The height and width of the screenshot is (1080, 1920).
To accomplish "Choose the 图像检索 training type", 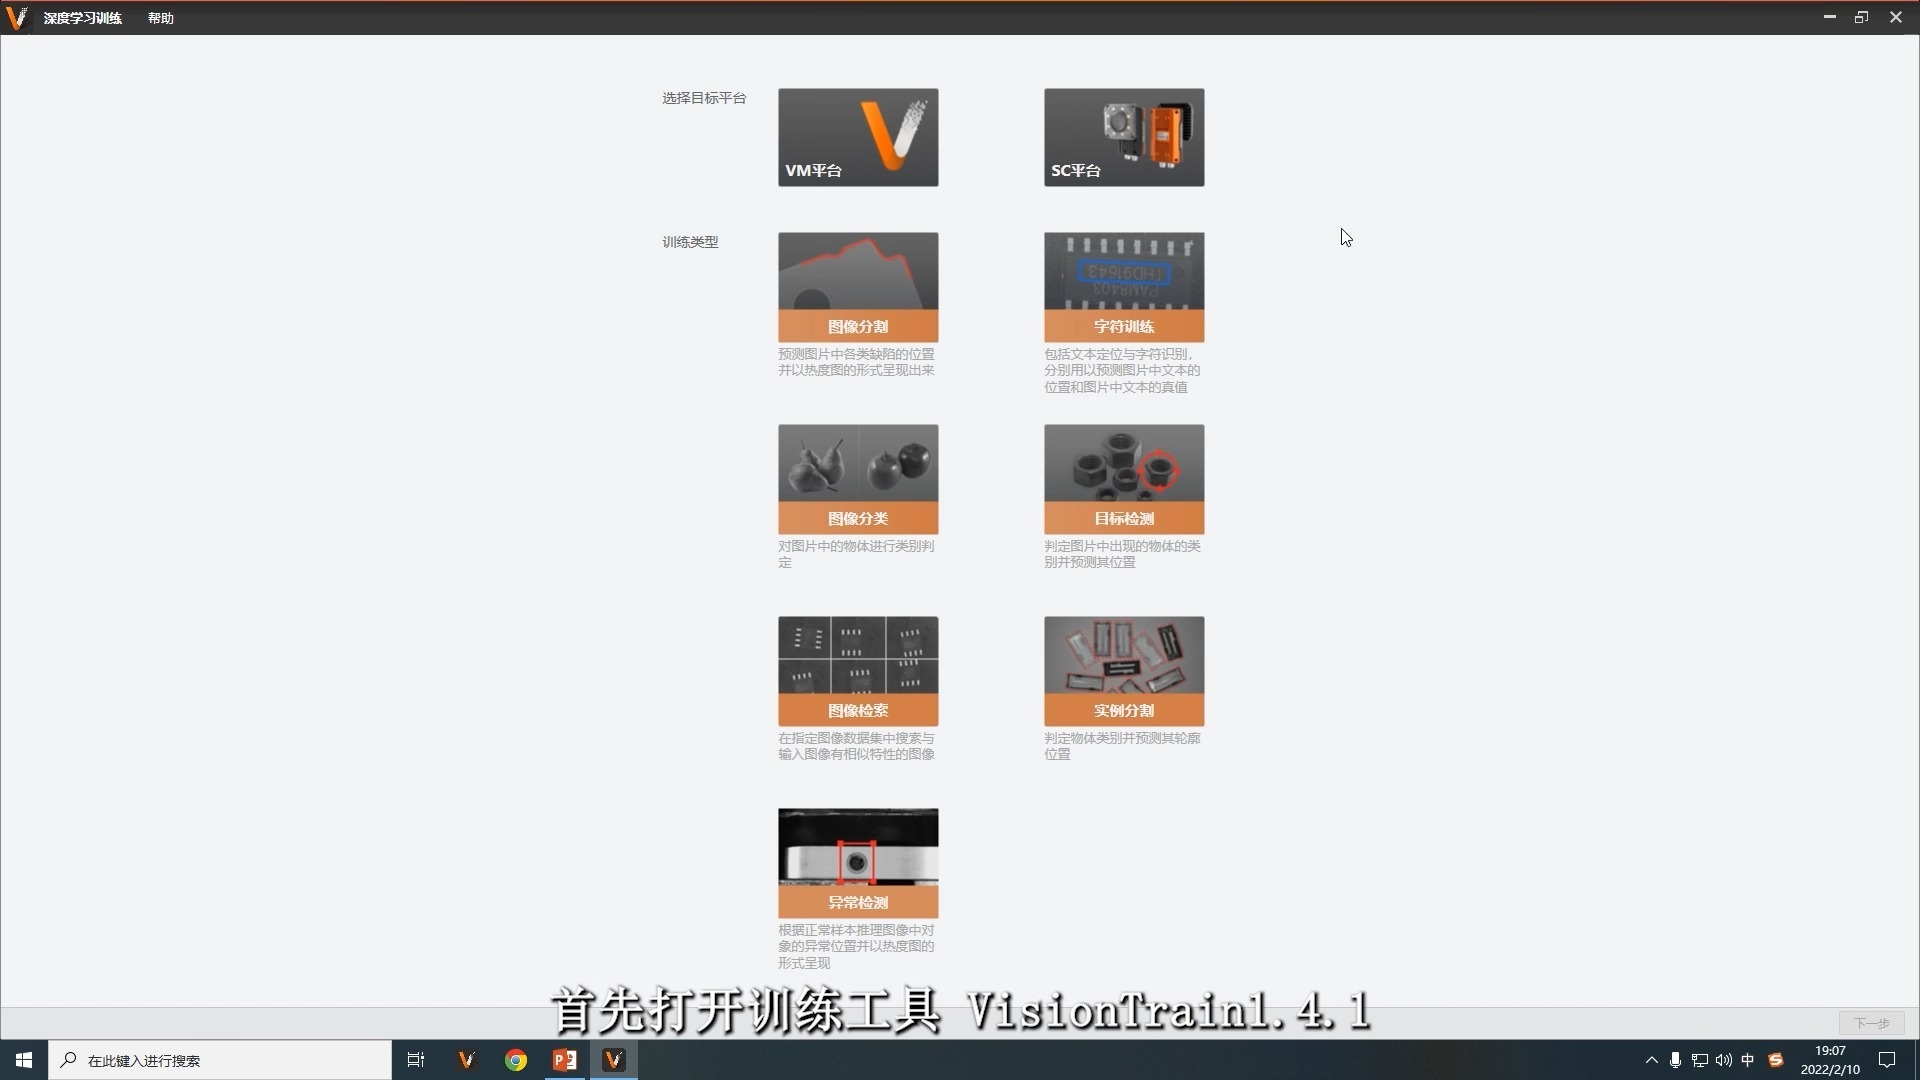I will (858, 671).
